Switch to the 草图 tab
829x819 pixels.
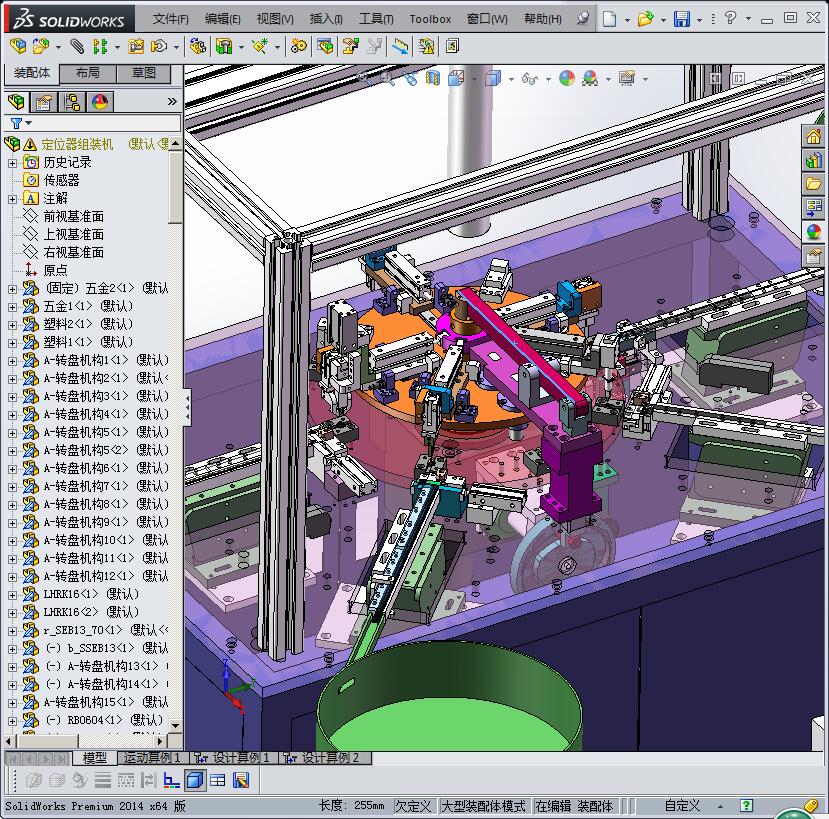pos(143,73)
